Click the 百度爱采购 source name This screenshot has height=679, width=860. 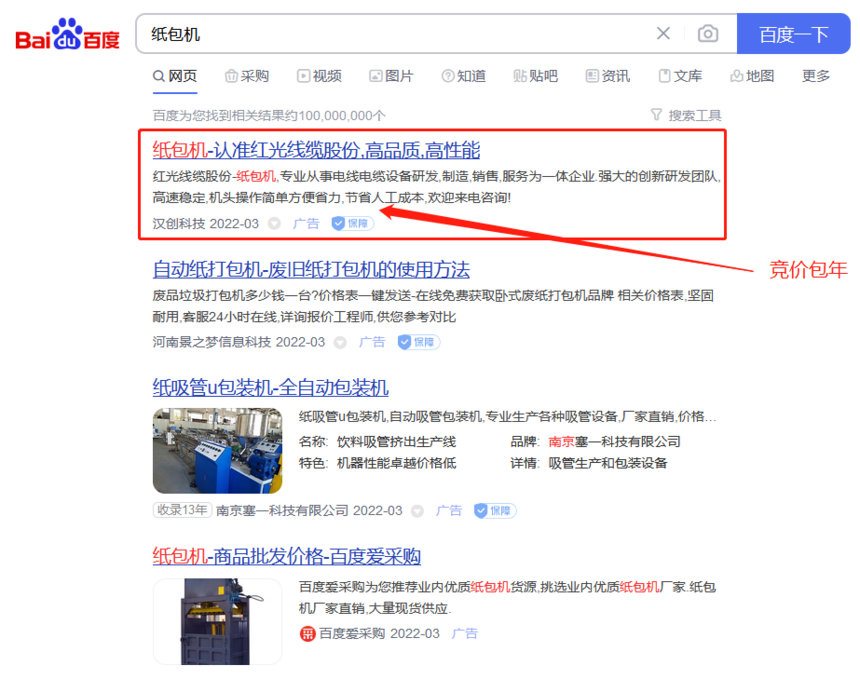352,633
